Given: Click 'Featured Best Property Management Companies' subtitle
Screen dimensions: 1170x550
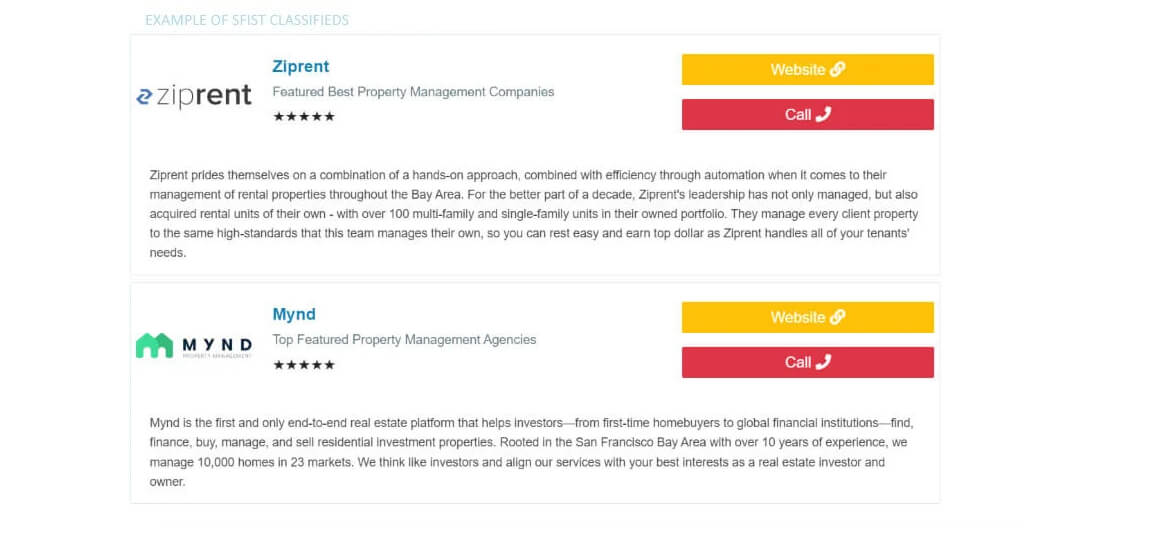Looking at the screenshot, I should coord(413,92).
